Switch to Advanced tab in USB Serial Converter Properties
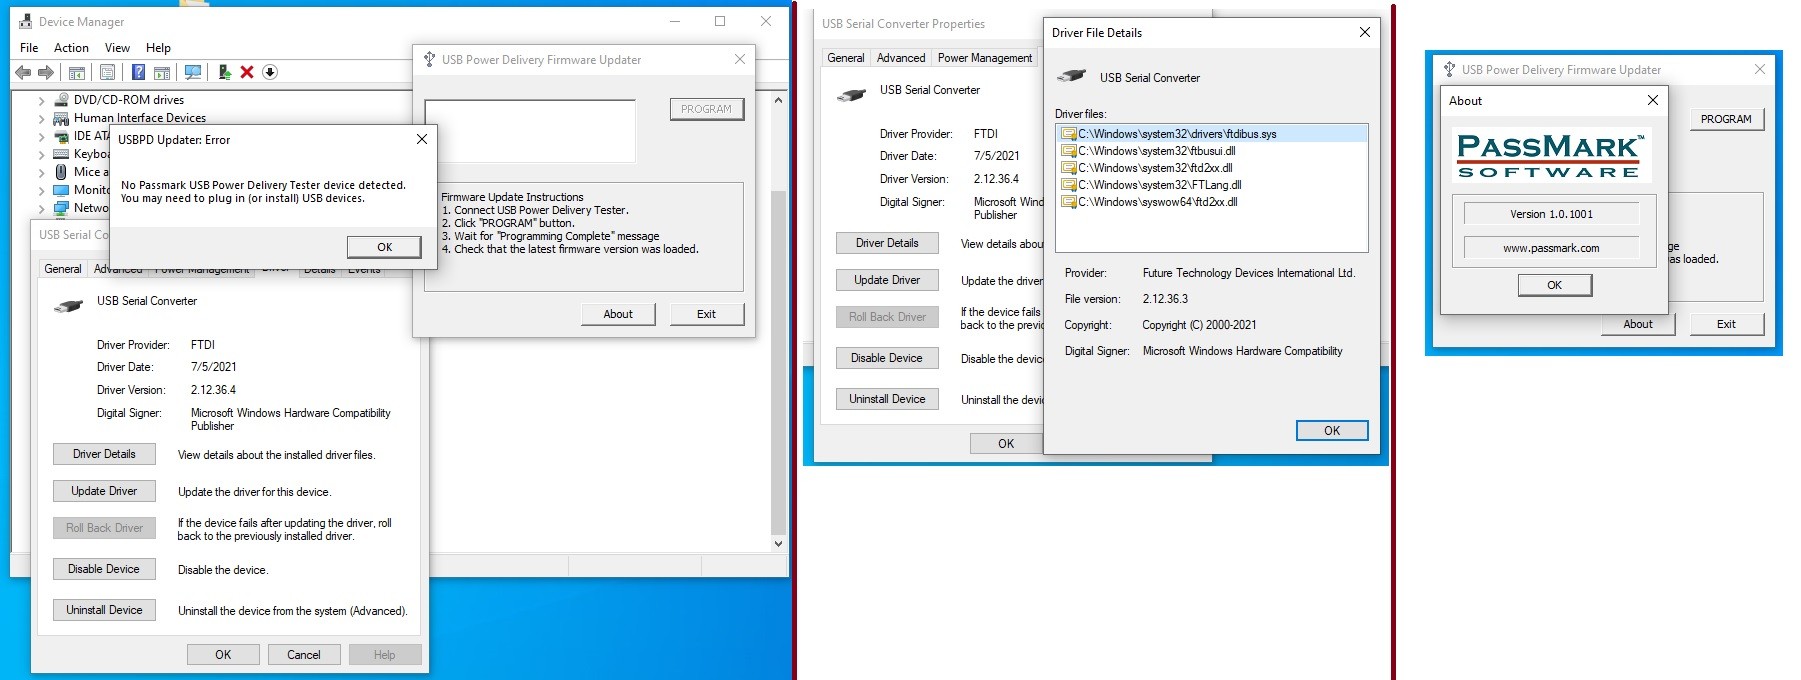The height and width of the screenshot is (680, 1801). (x=901, y=58)
